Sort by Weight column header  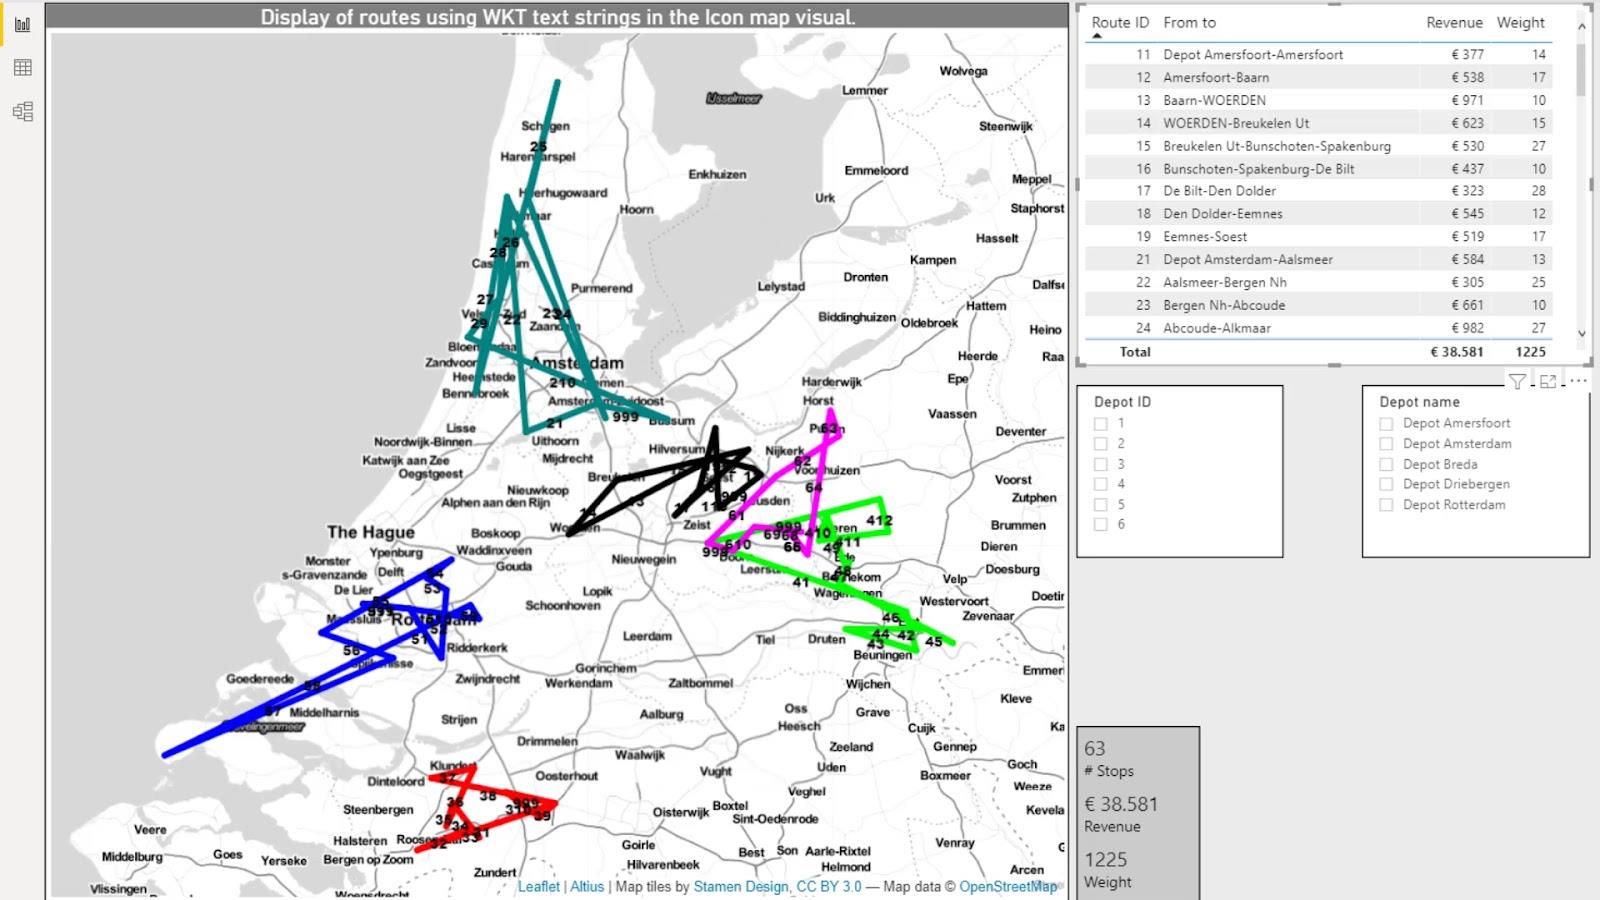tap(1520, 22)
